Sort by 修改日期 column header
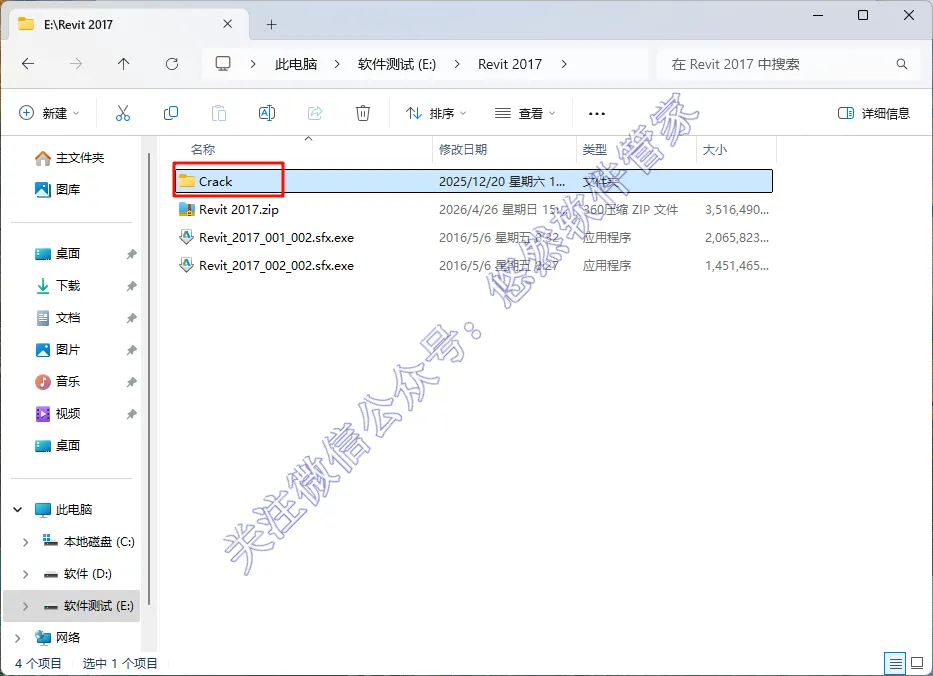The height and width of the screenshot is (676, 933). click(463, 149)
